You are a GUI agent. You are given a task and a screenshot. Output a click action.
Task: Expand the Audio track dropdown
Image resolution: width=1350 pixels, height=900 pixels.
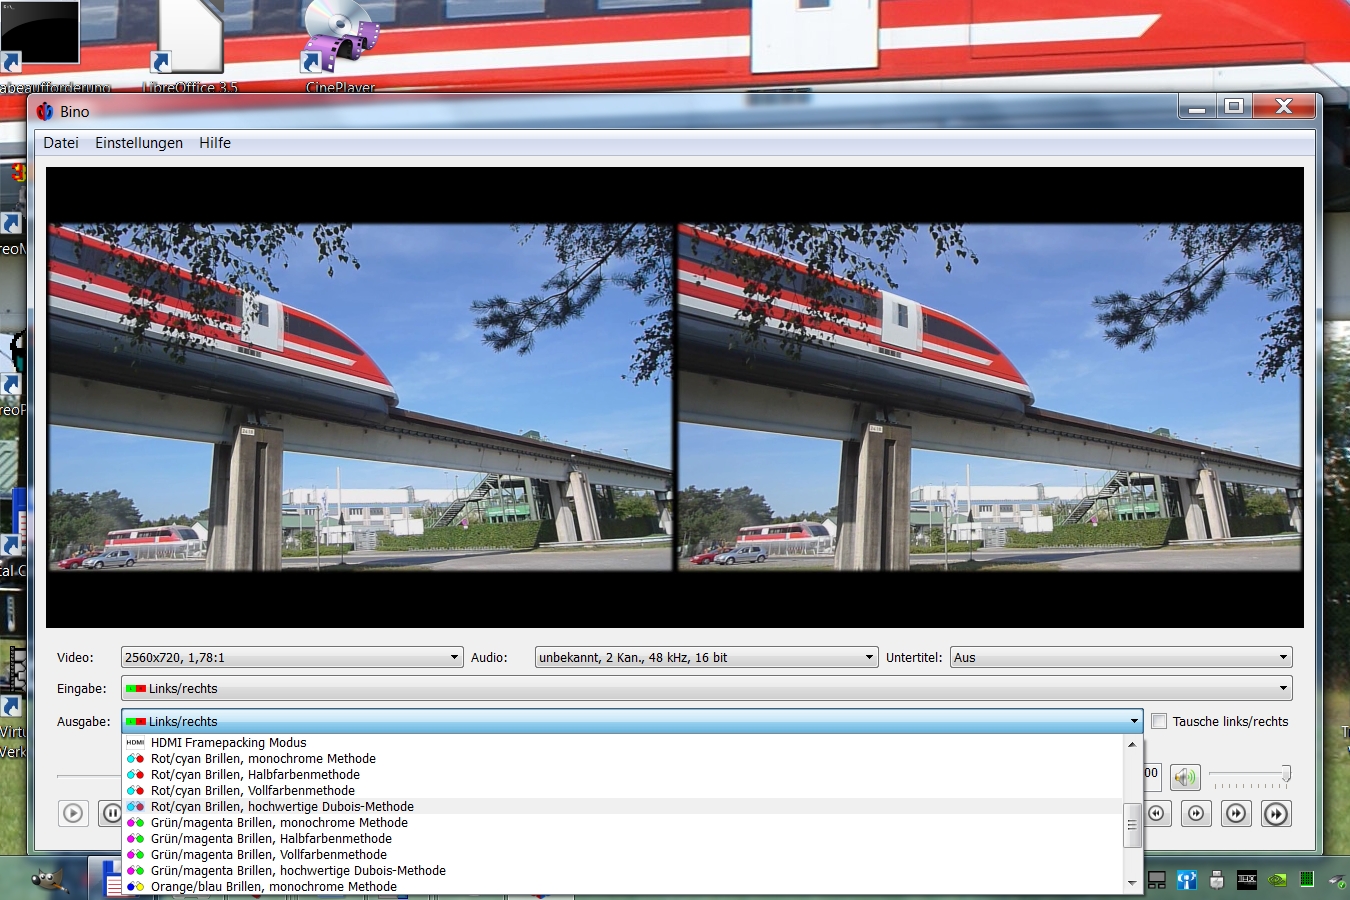pos(706,657)
